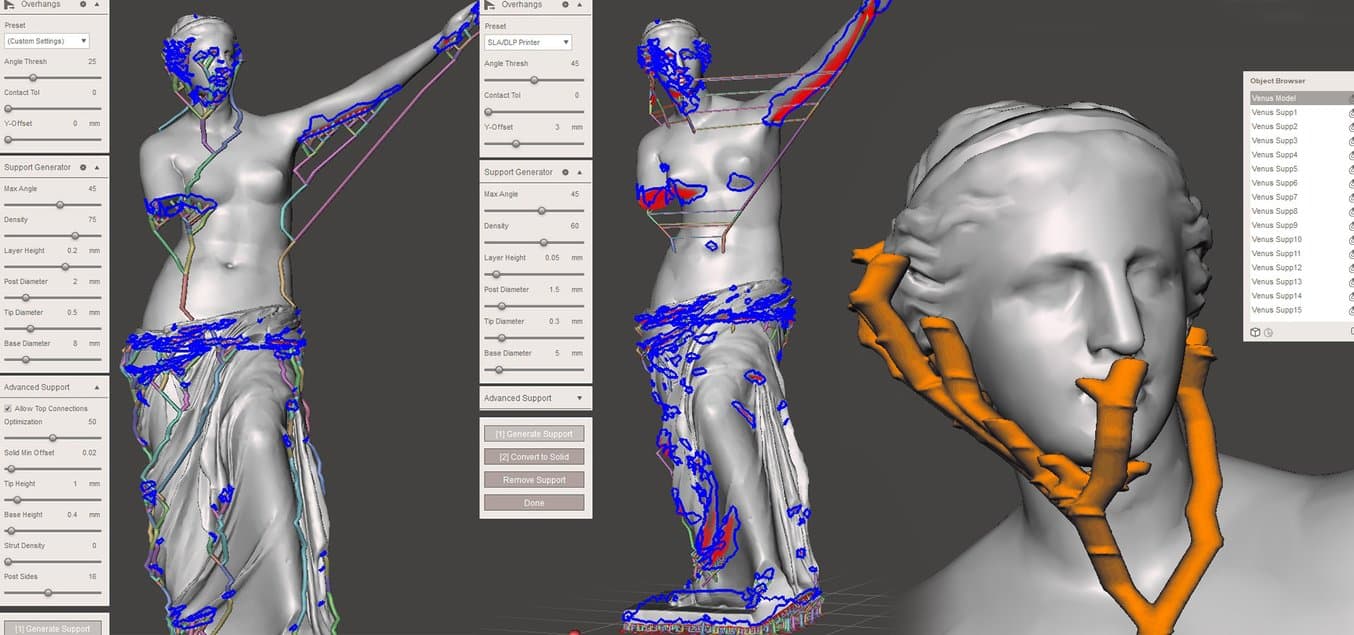
Task: Toggle the visibility icon for Venus Supp1
Action: coord(1350,113)
